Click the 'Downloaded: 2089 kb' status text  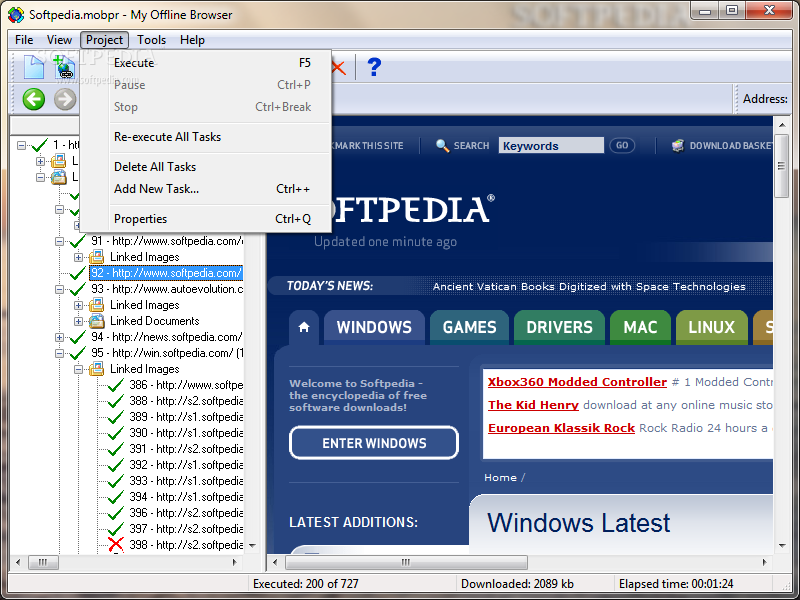coord(517,584)
